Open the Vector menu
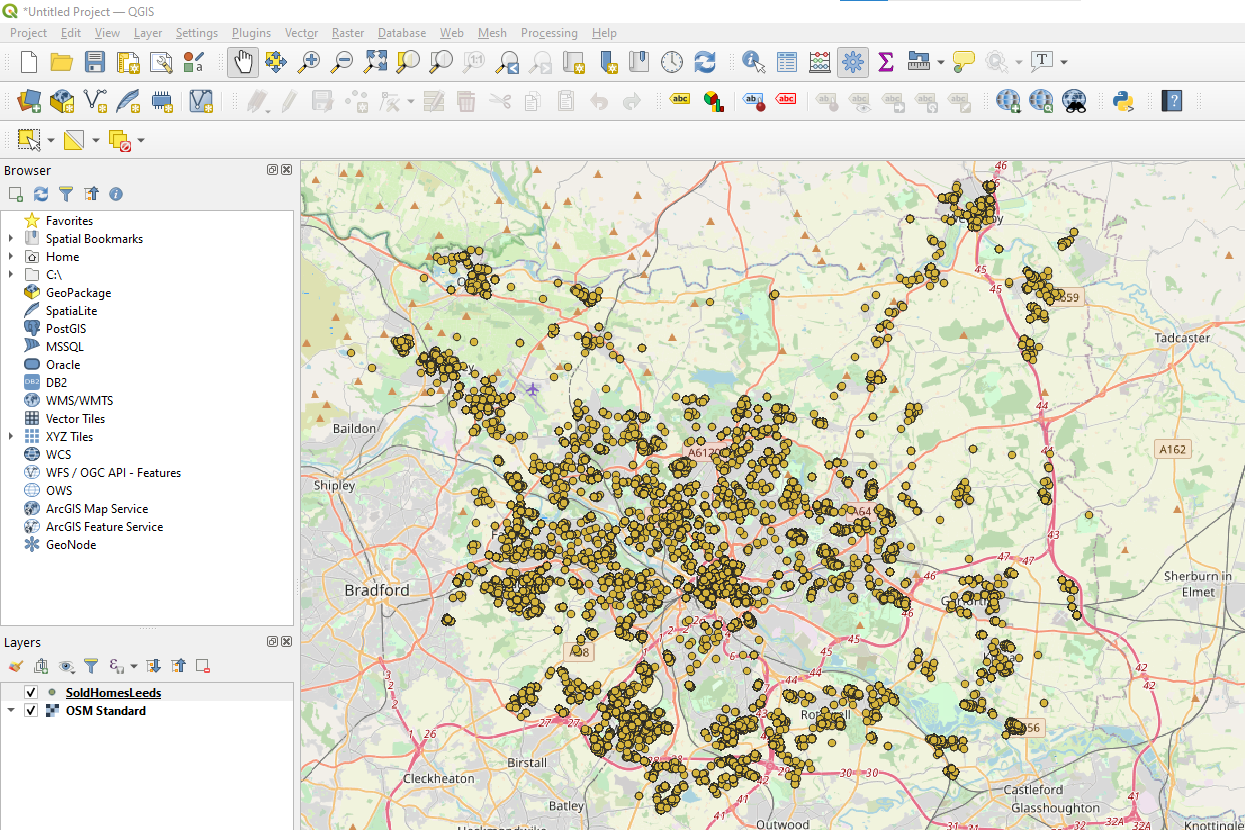The height and width of the screenshot is (830, 1245). click(301, 33)
